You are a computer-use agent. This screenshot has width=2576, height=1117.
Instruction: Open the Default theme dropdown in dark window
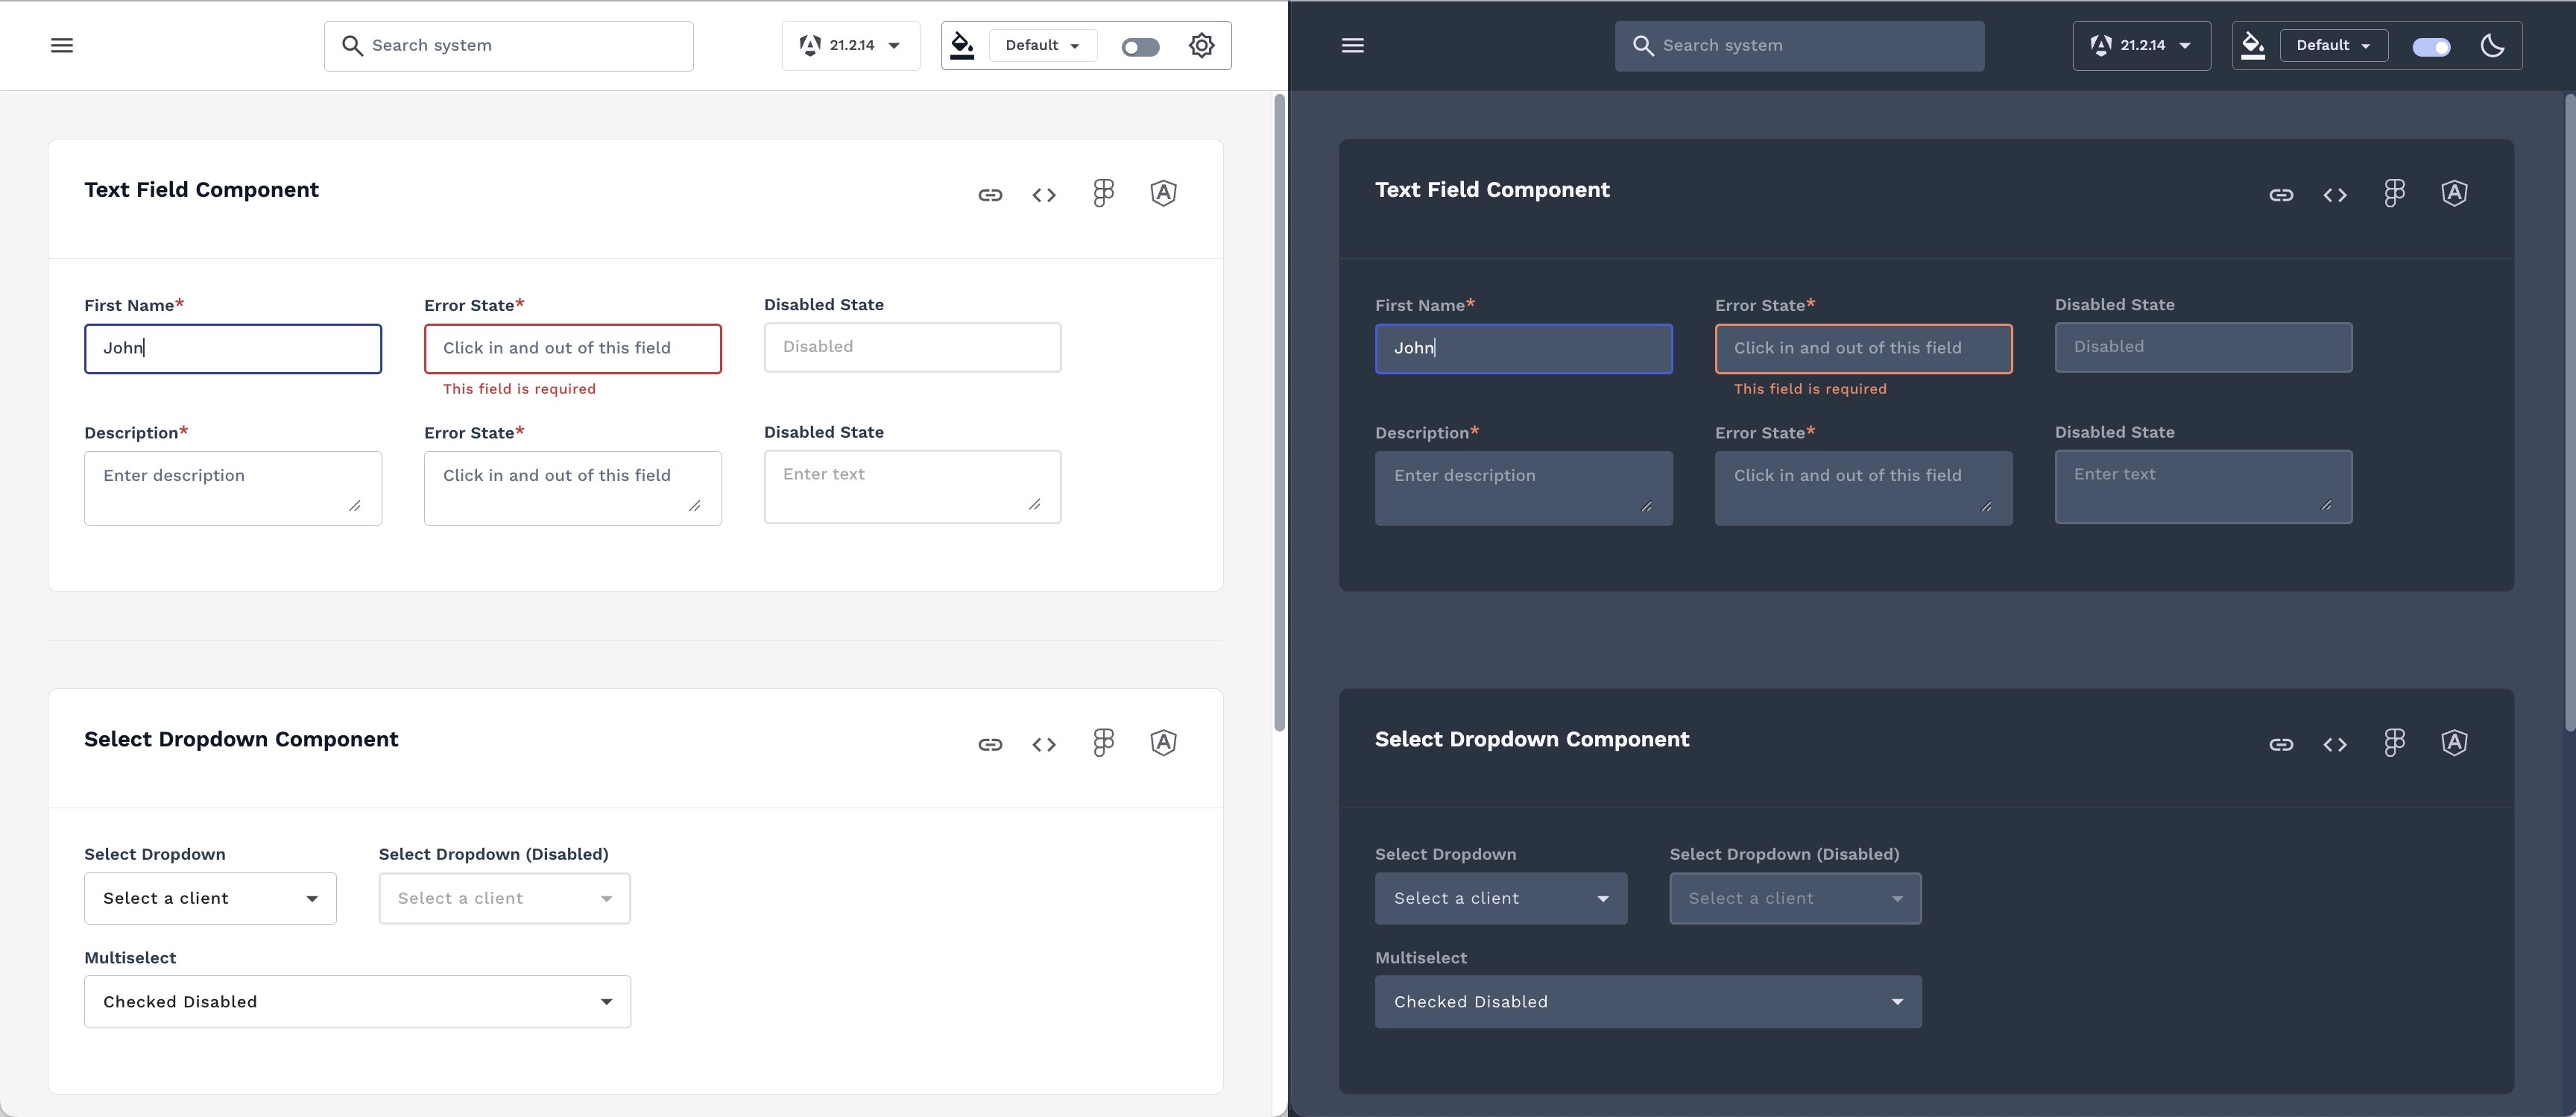coord(2334,45)
